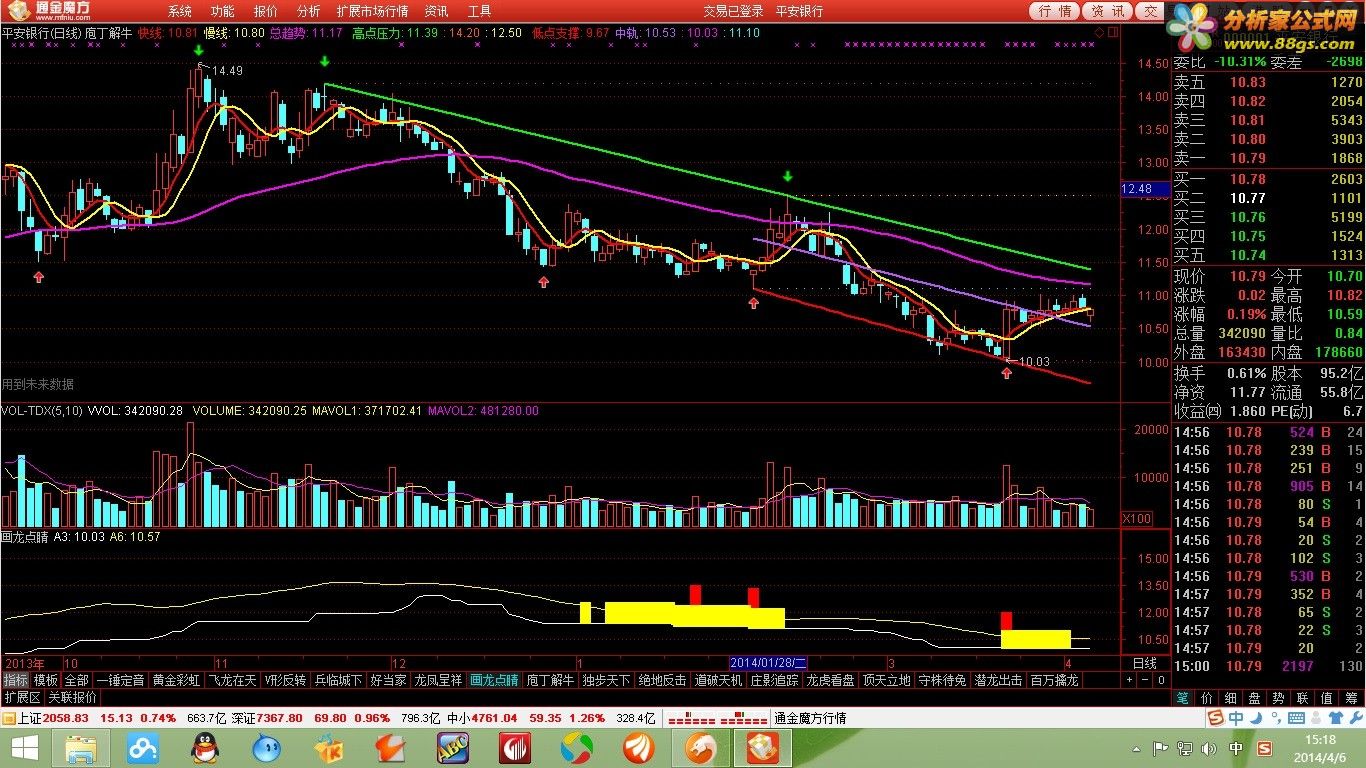Viewport: 1366px width, 768px height.
Task: Switch to the 兵临城下 indicator tab
Action: click(x=339, y=680)
